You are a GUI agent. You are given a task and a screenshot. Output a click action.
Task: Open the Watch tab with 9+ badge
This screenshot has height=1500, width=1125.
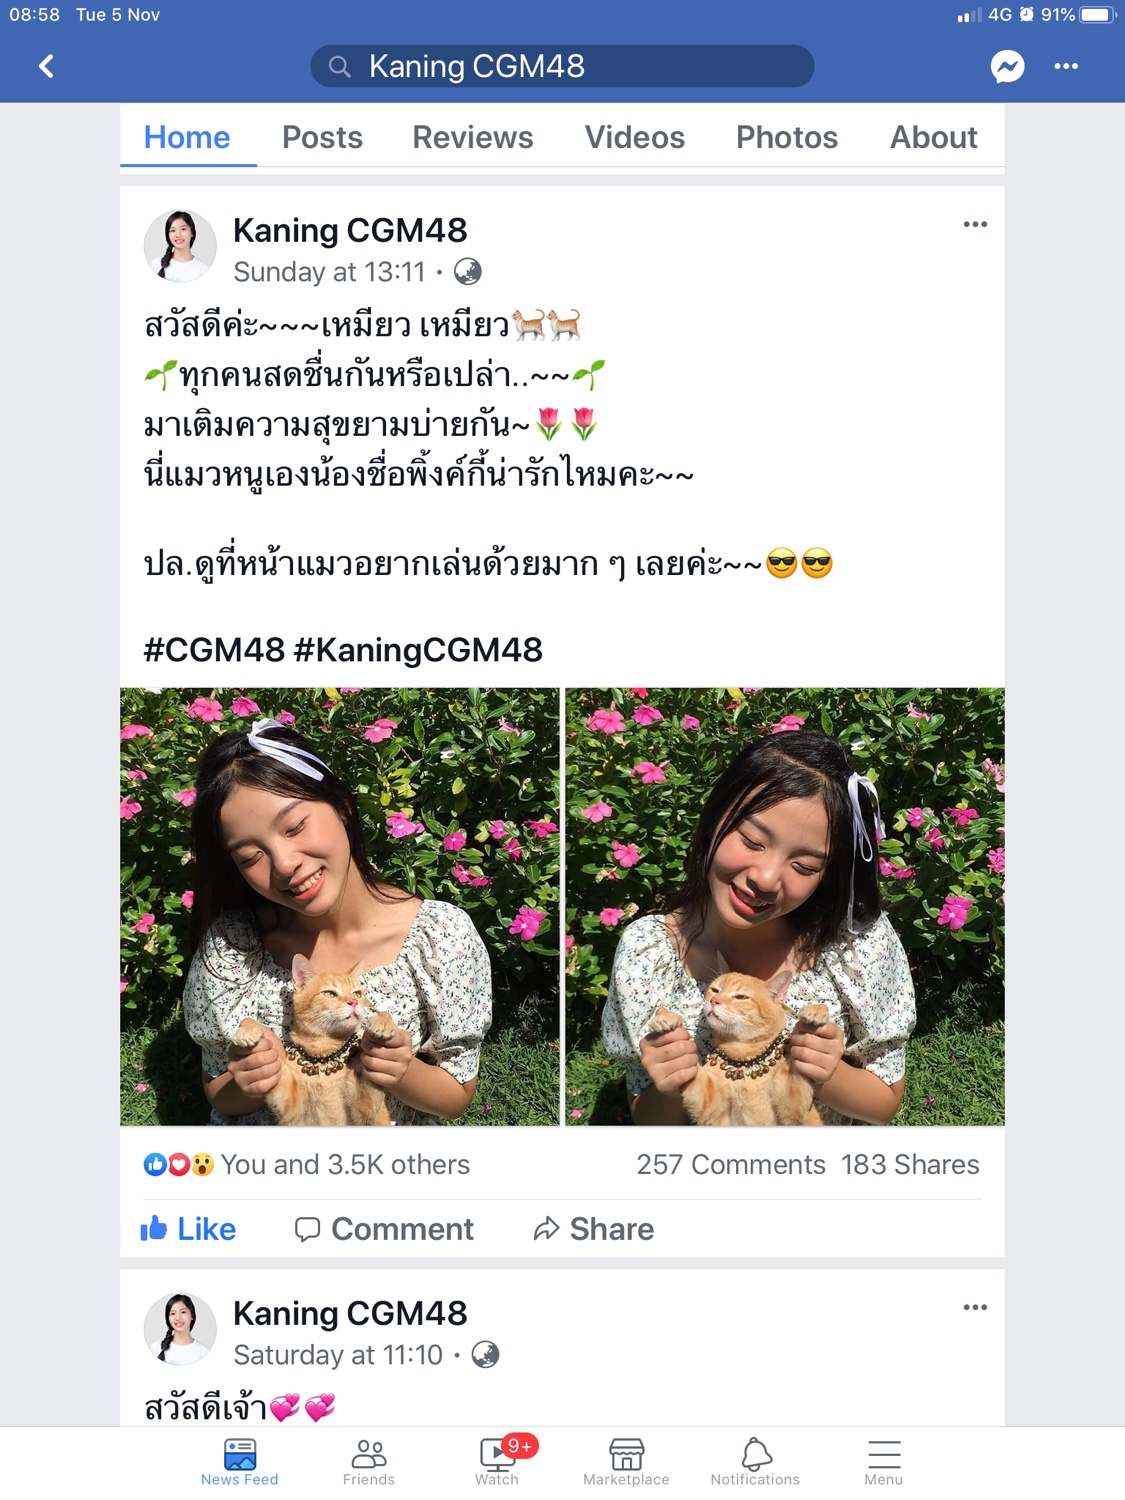[497, 1462]
